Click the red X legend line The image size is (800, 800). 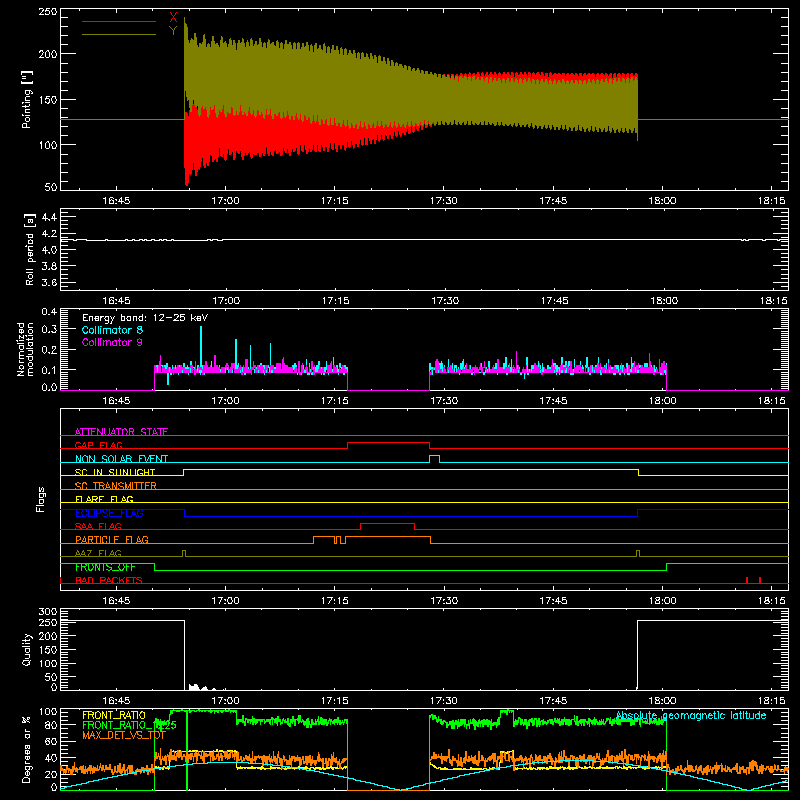pyautogui.click(x=119, y=21)
